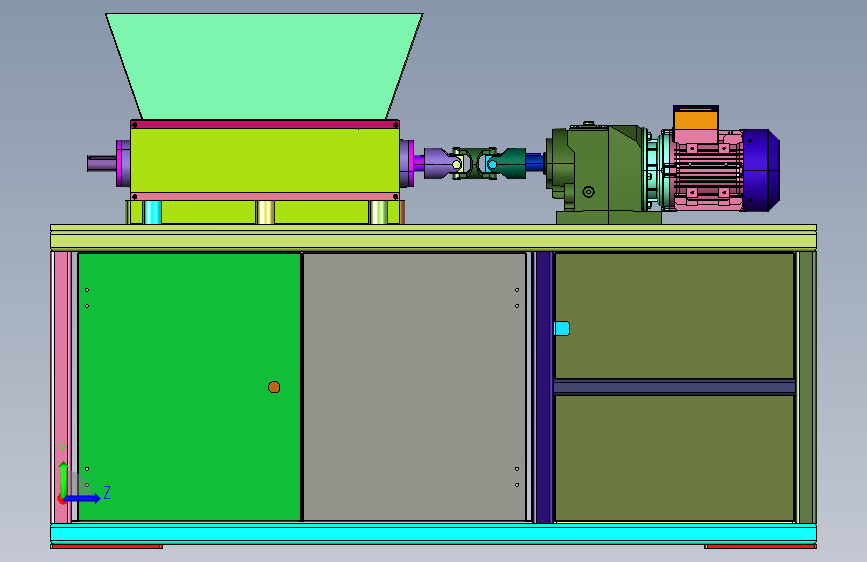867x562 pixels.
Task: Click the round plug on the gearbox
Action: click(x=588, y=192)
